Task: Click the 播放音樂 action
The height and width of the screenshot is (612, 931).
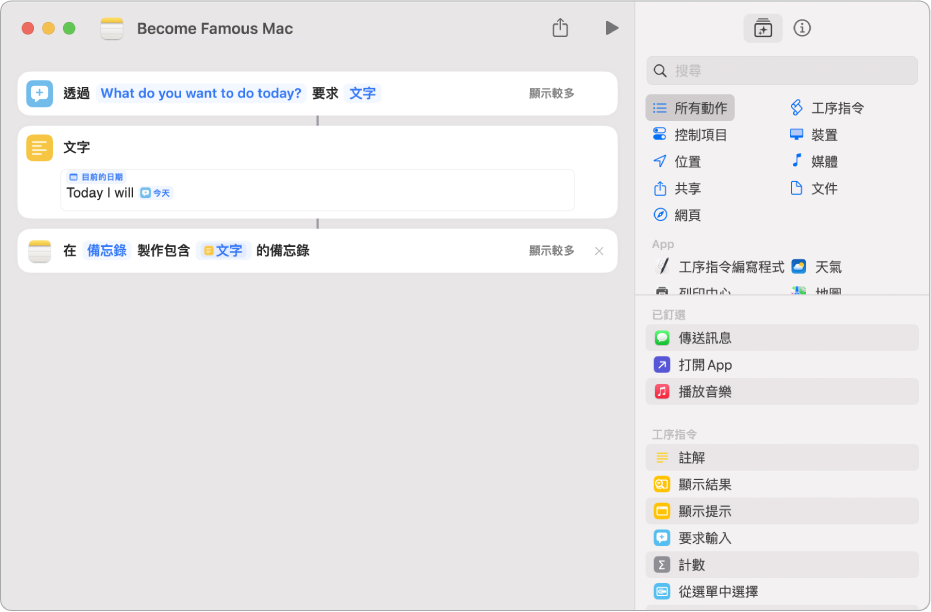Action: (x=782, y=391)
